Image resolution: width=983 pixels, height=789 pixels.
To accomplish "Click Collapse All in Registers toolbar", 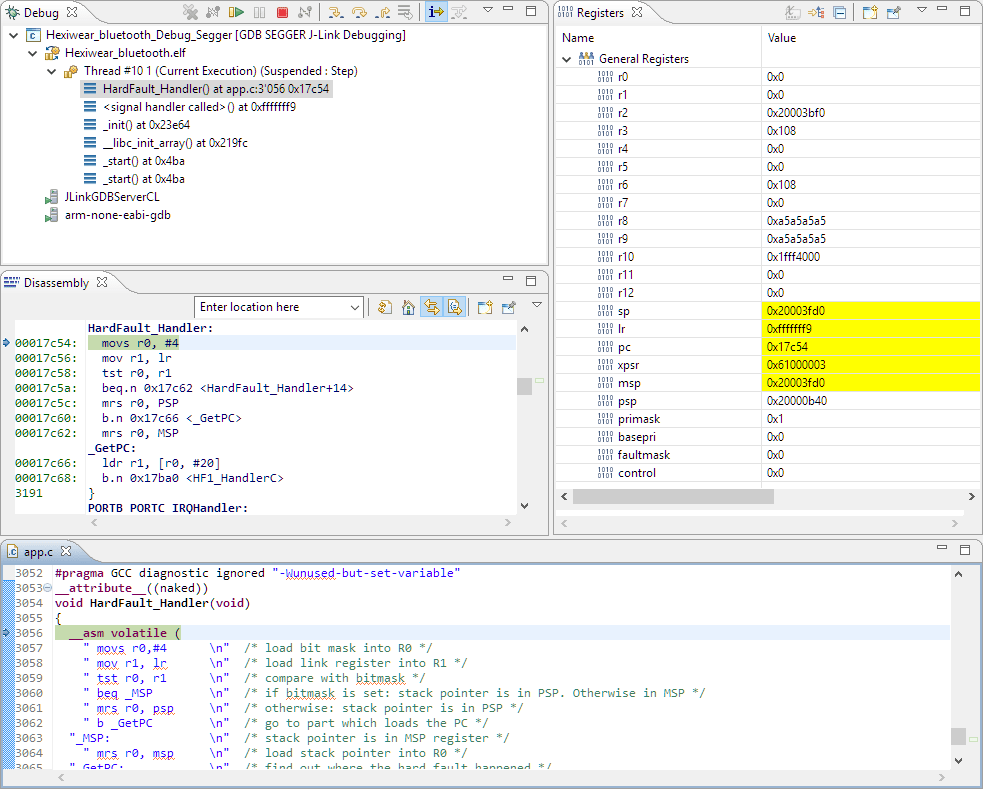I will [x=840, y=12].
